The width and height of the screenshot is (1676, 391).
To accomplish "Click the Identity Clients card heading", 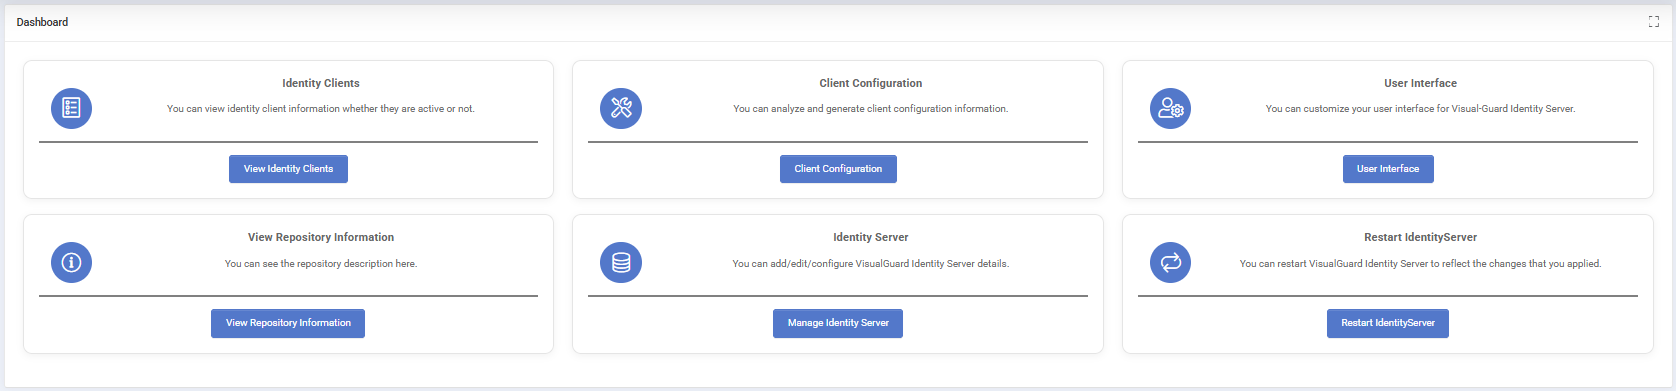I will pos(321,83).
